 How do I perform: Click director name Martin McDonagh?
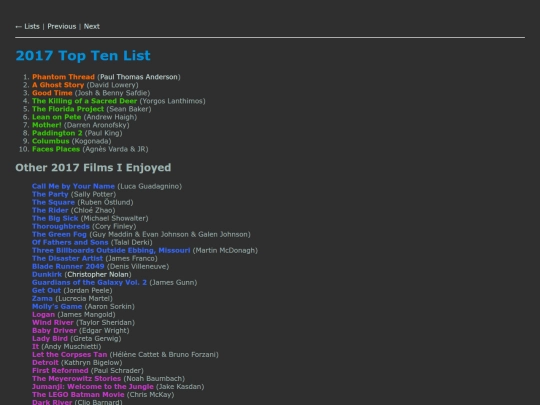point(225,250)
